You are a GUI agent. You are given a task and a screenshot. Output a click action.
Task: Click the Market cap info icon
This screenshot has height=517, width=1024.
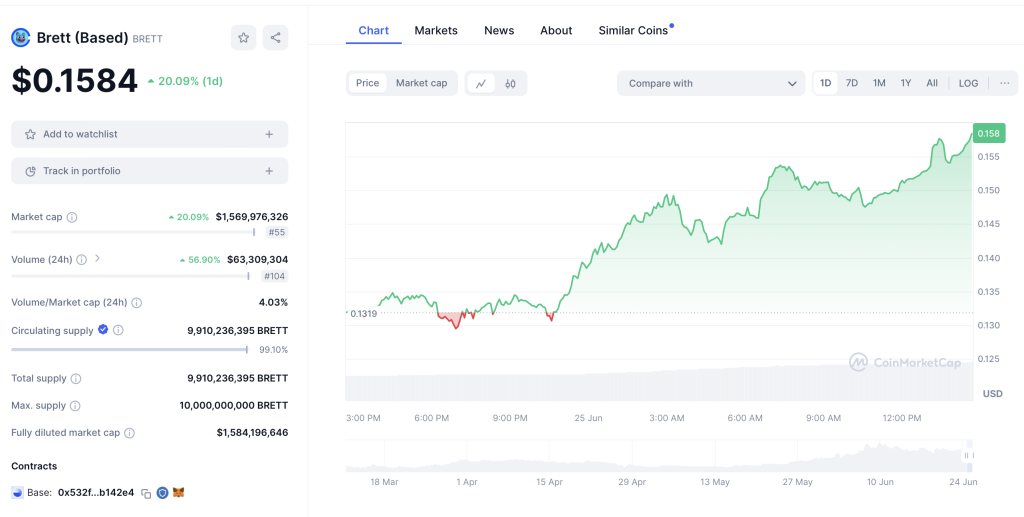[x=72, y=217]
